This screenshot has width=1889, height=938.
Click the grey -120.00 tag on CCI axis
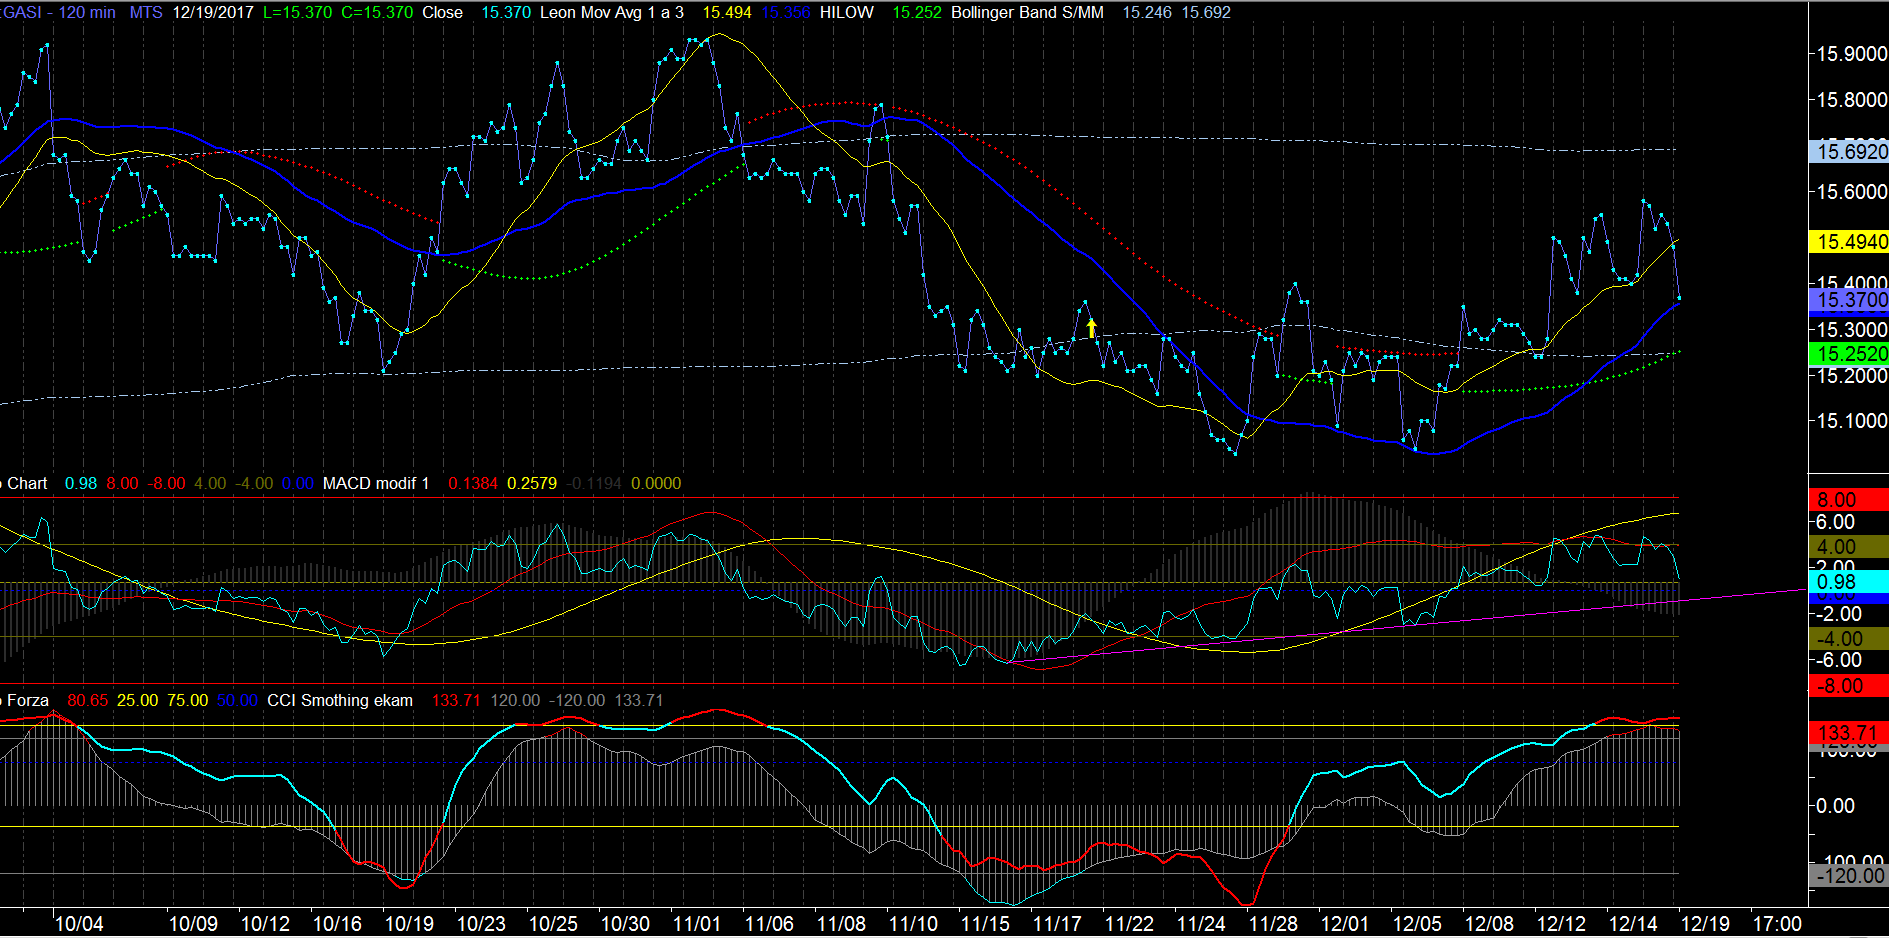[1849, 876]
